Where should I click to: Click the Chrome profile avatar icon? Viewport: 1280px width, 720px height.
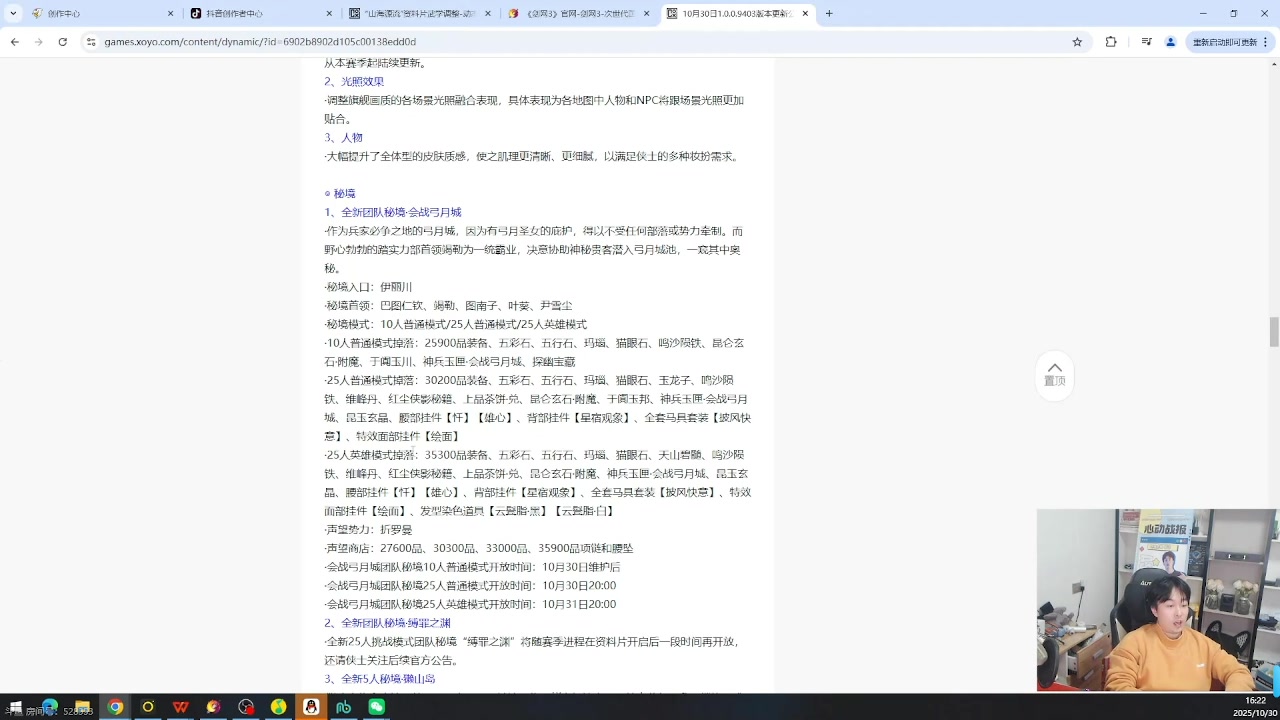[1170, 41]
